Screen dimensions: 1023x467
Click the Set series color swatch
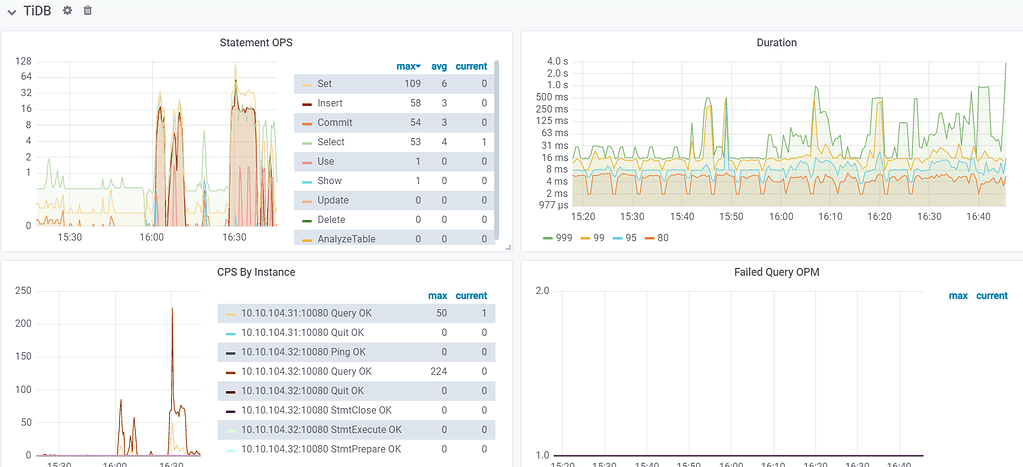[307, 84]
